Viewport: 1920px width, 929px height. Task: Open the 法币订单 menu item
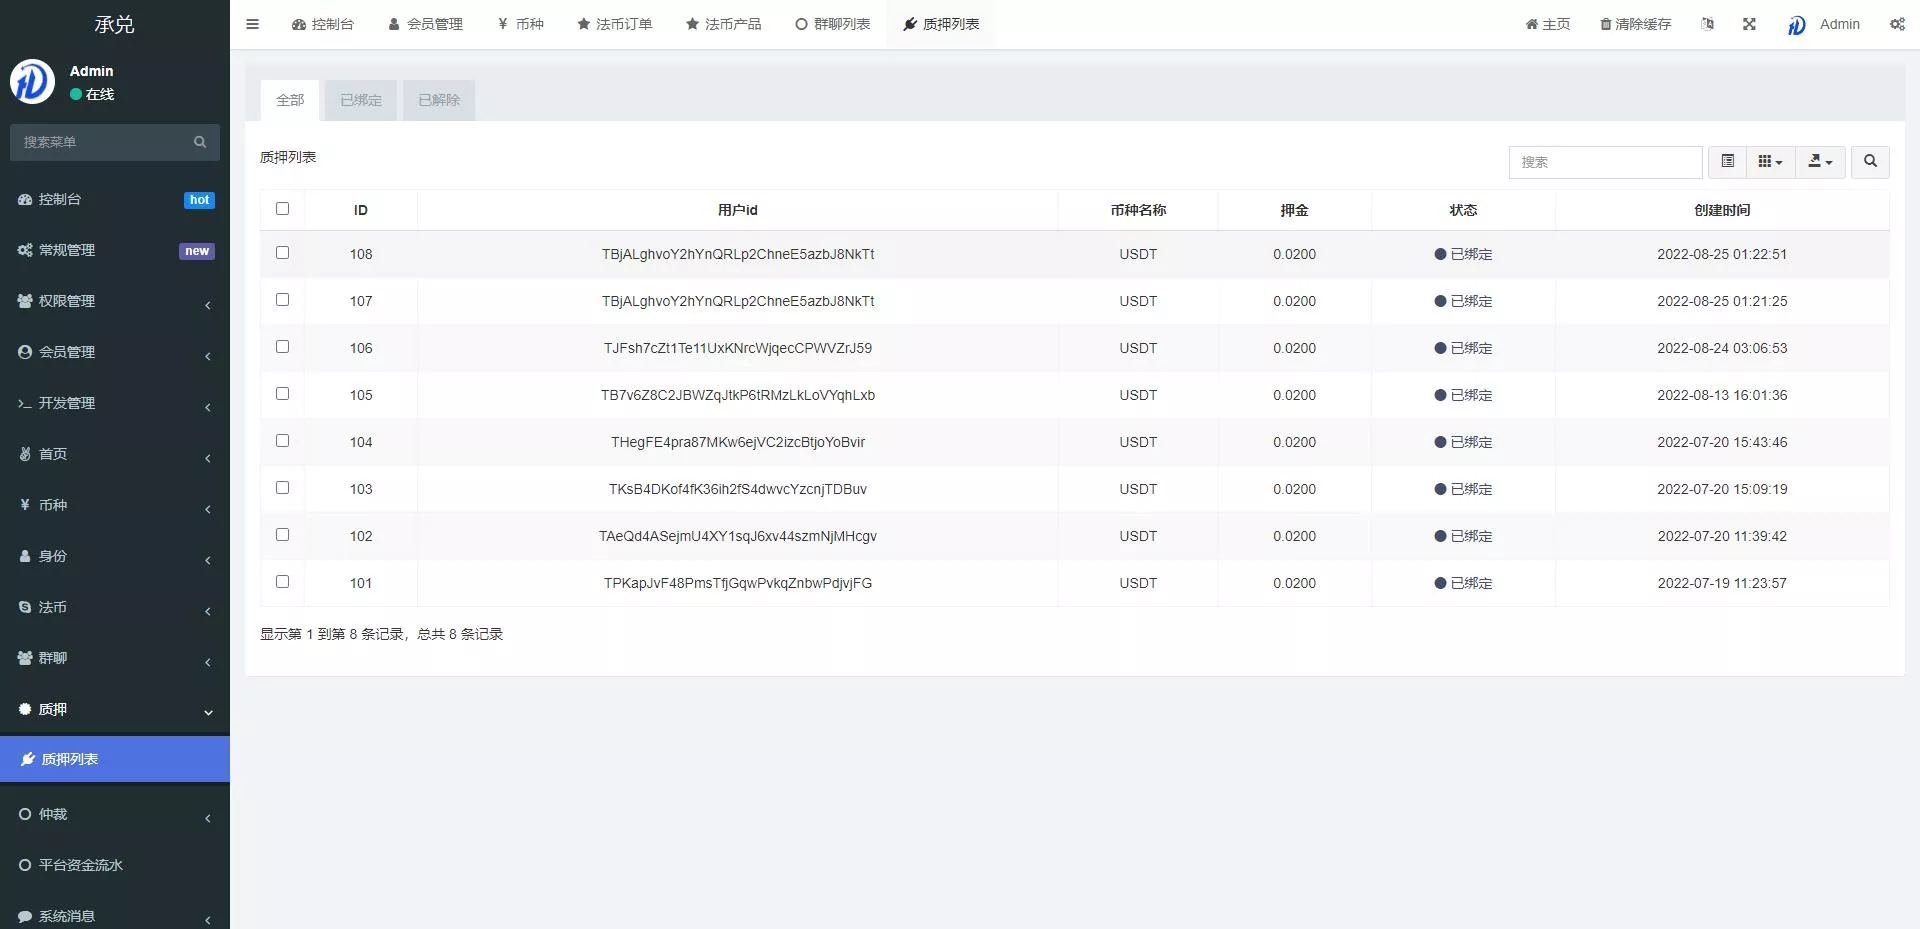point(614,24)
